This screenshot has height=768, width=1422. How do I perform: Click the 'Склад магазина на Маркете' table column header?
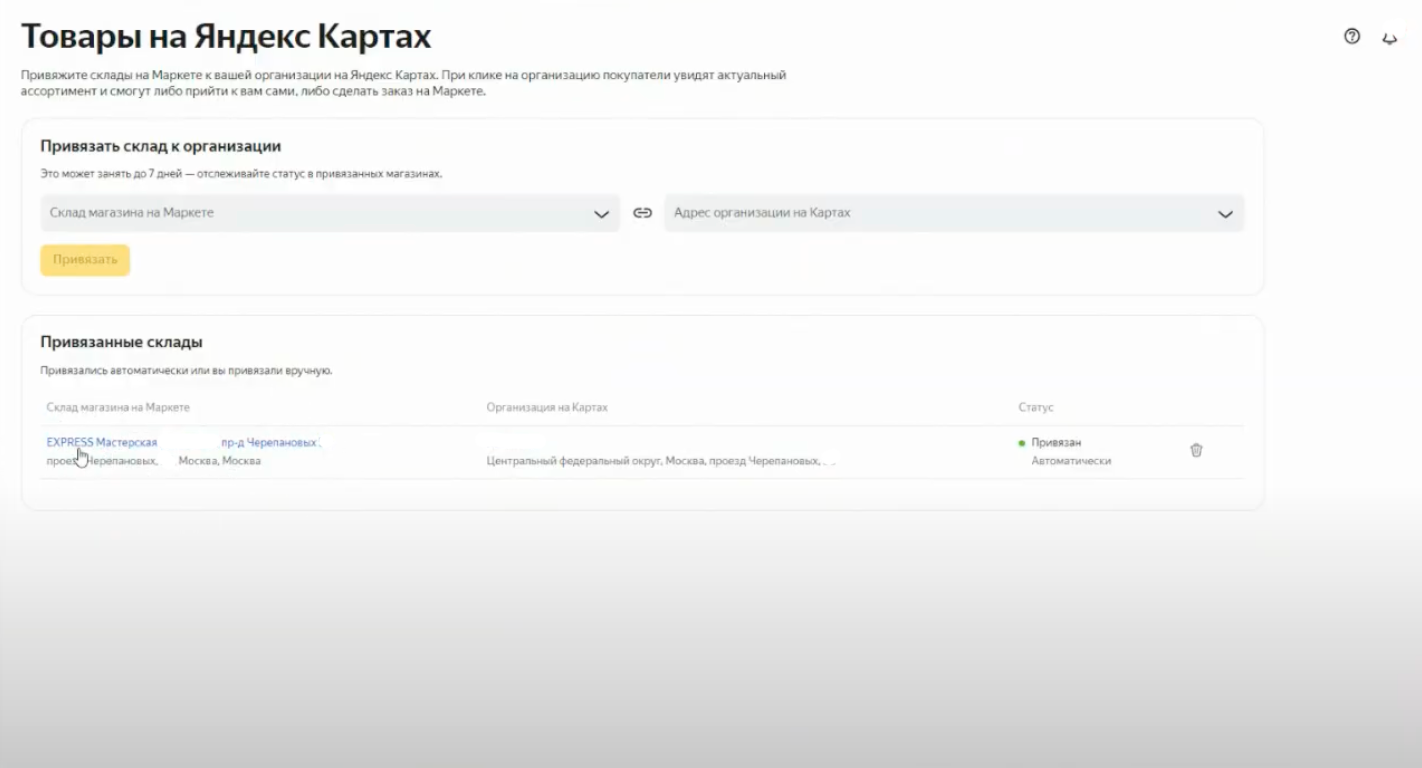tap(118, 408)
